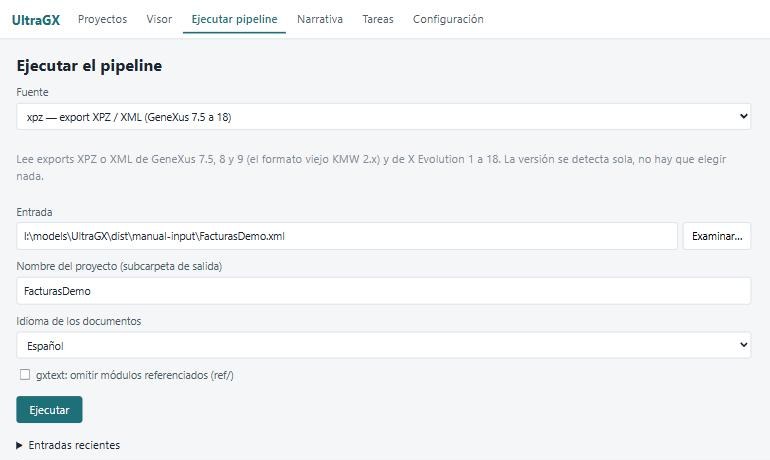Open the UltraGX logo home link
Image resolution: width=770 pixels, height=460 pixels.
point(36,20)
